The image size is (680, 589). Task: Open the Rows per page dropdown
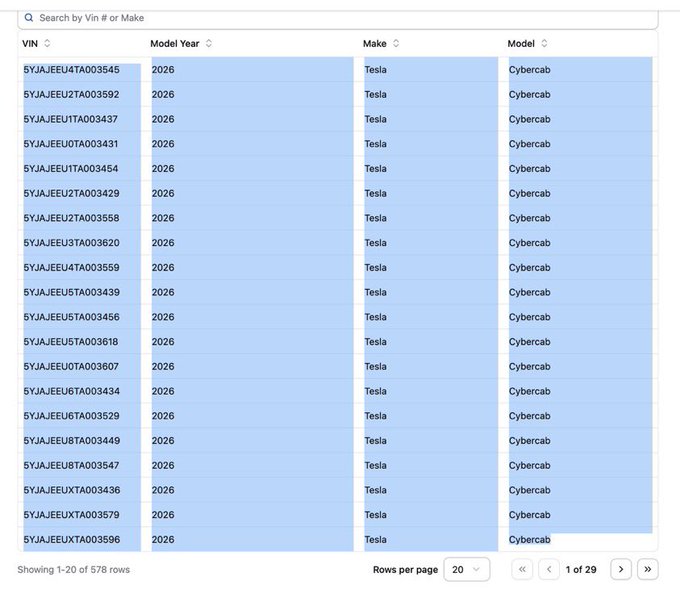pos(467,569)
